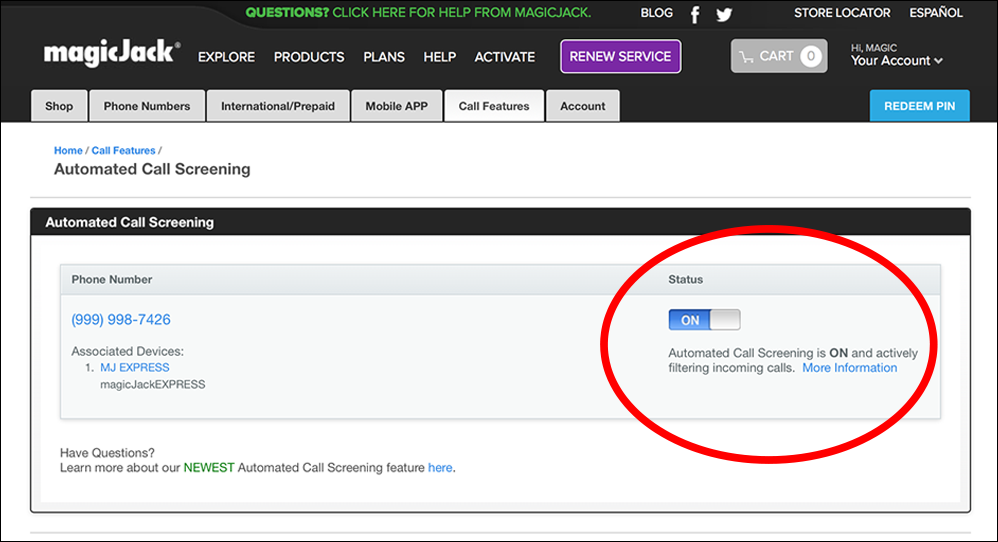Open the More Information link
The width and height of the screenshot is (998, 542).
pyautogui.click(x=849, y=368)
